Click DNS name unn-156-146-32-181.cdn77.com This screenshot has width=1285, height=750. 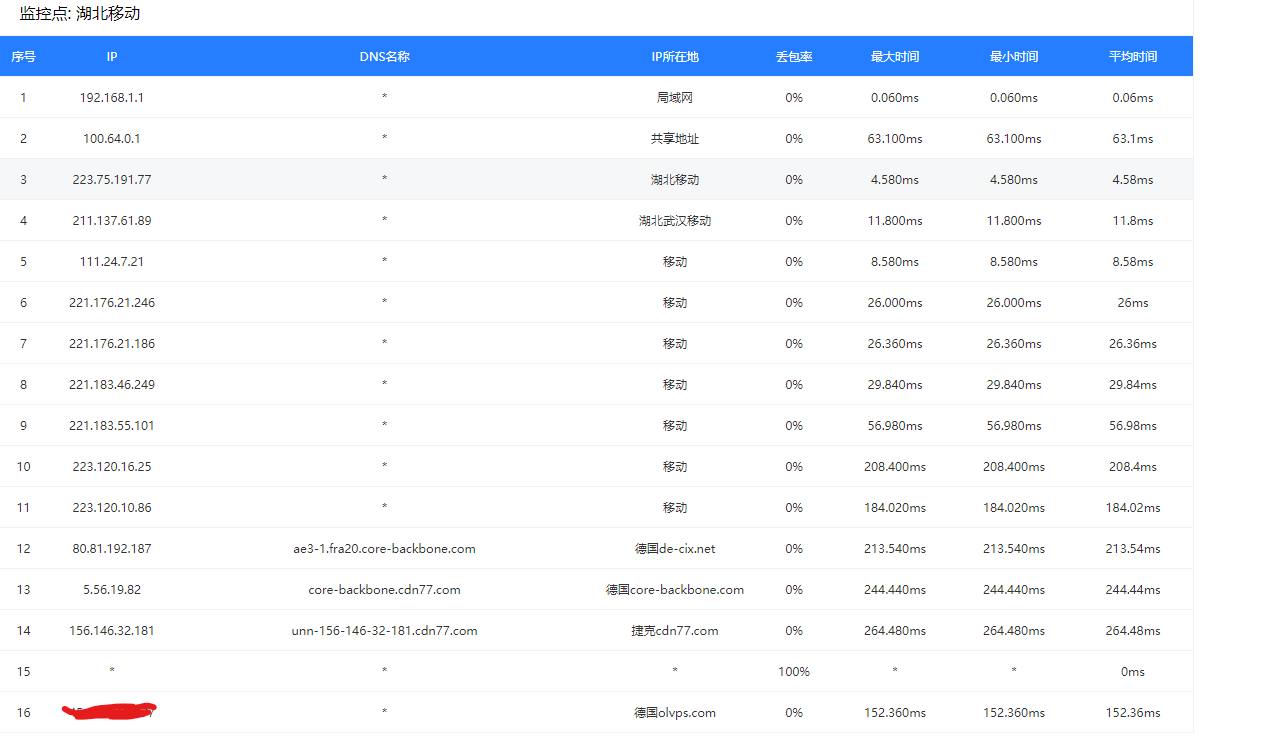coord(385,631)
